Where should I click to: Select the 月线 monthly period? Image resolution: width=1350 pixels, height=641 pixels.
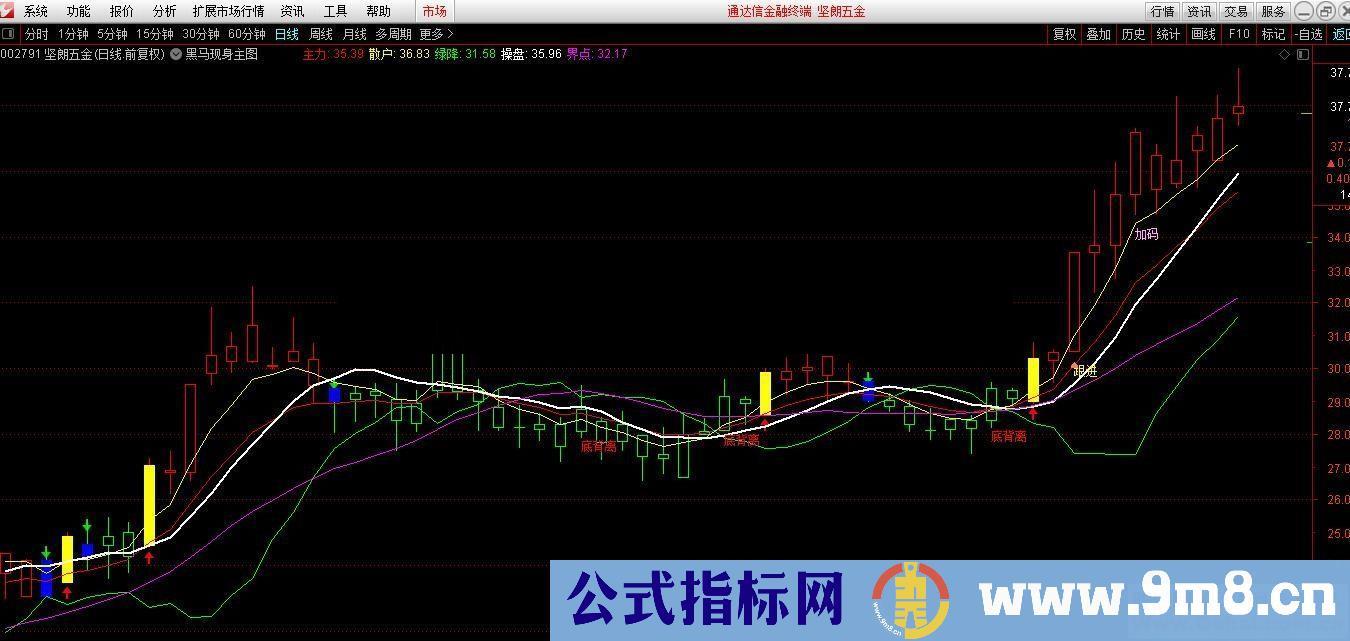point(354,34)
